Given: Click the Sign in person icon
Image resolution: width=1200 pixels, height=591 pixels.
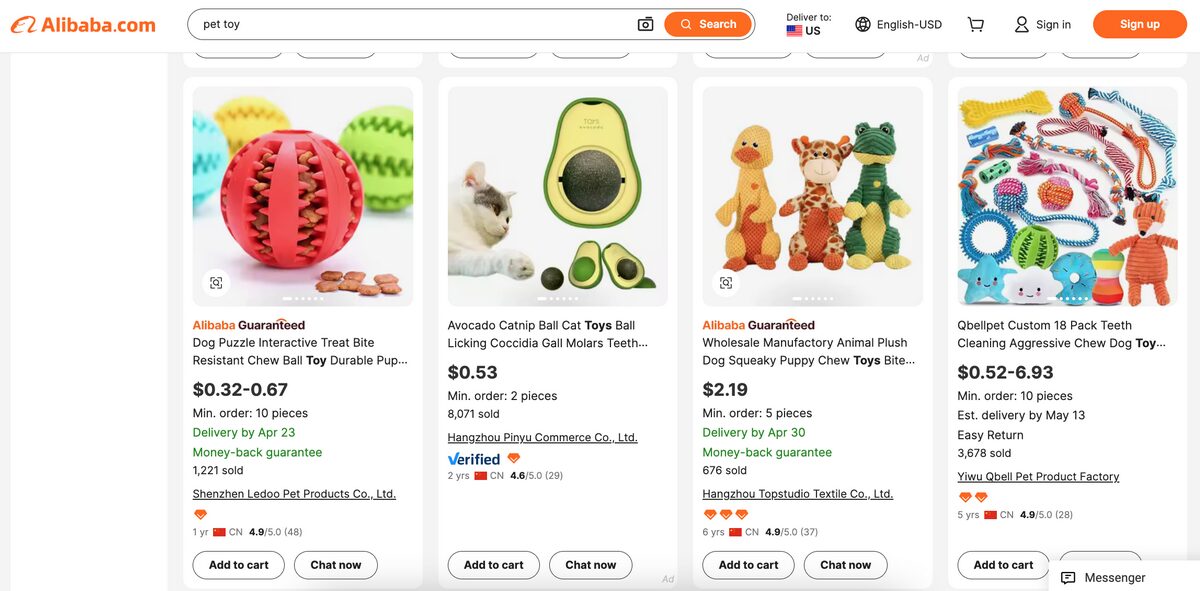Looking at the screenshot, I should pyautogui.click(x=1021, y=23).
